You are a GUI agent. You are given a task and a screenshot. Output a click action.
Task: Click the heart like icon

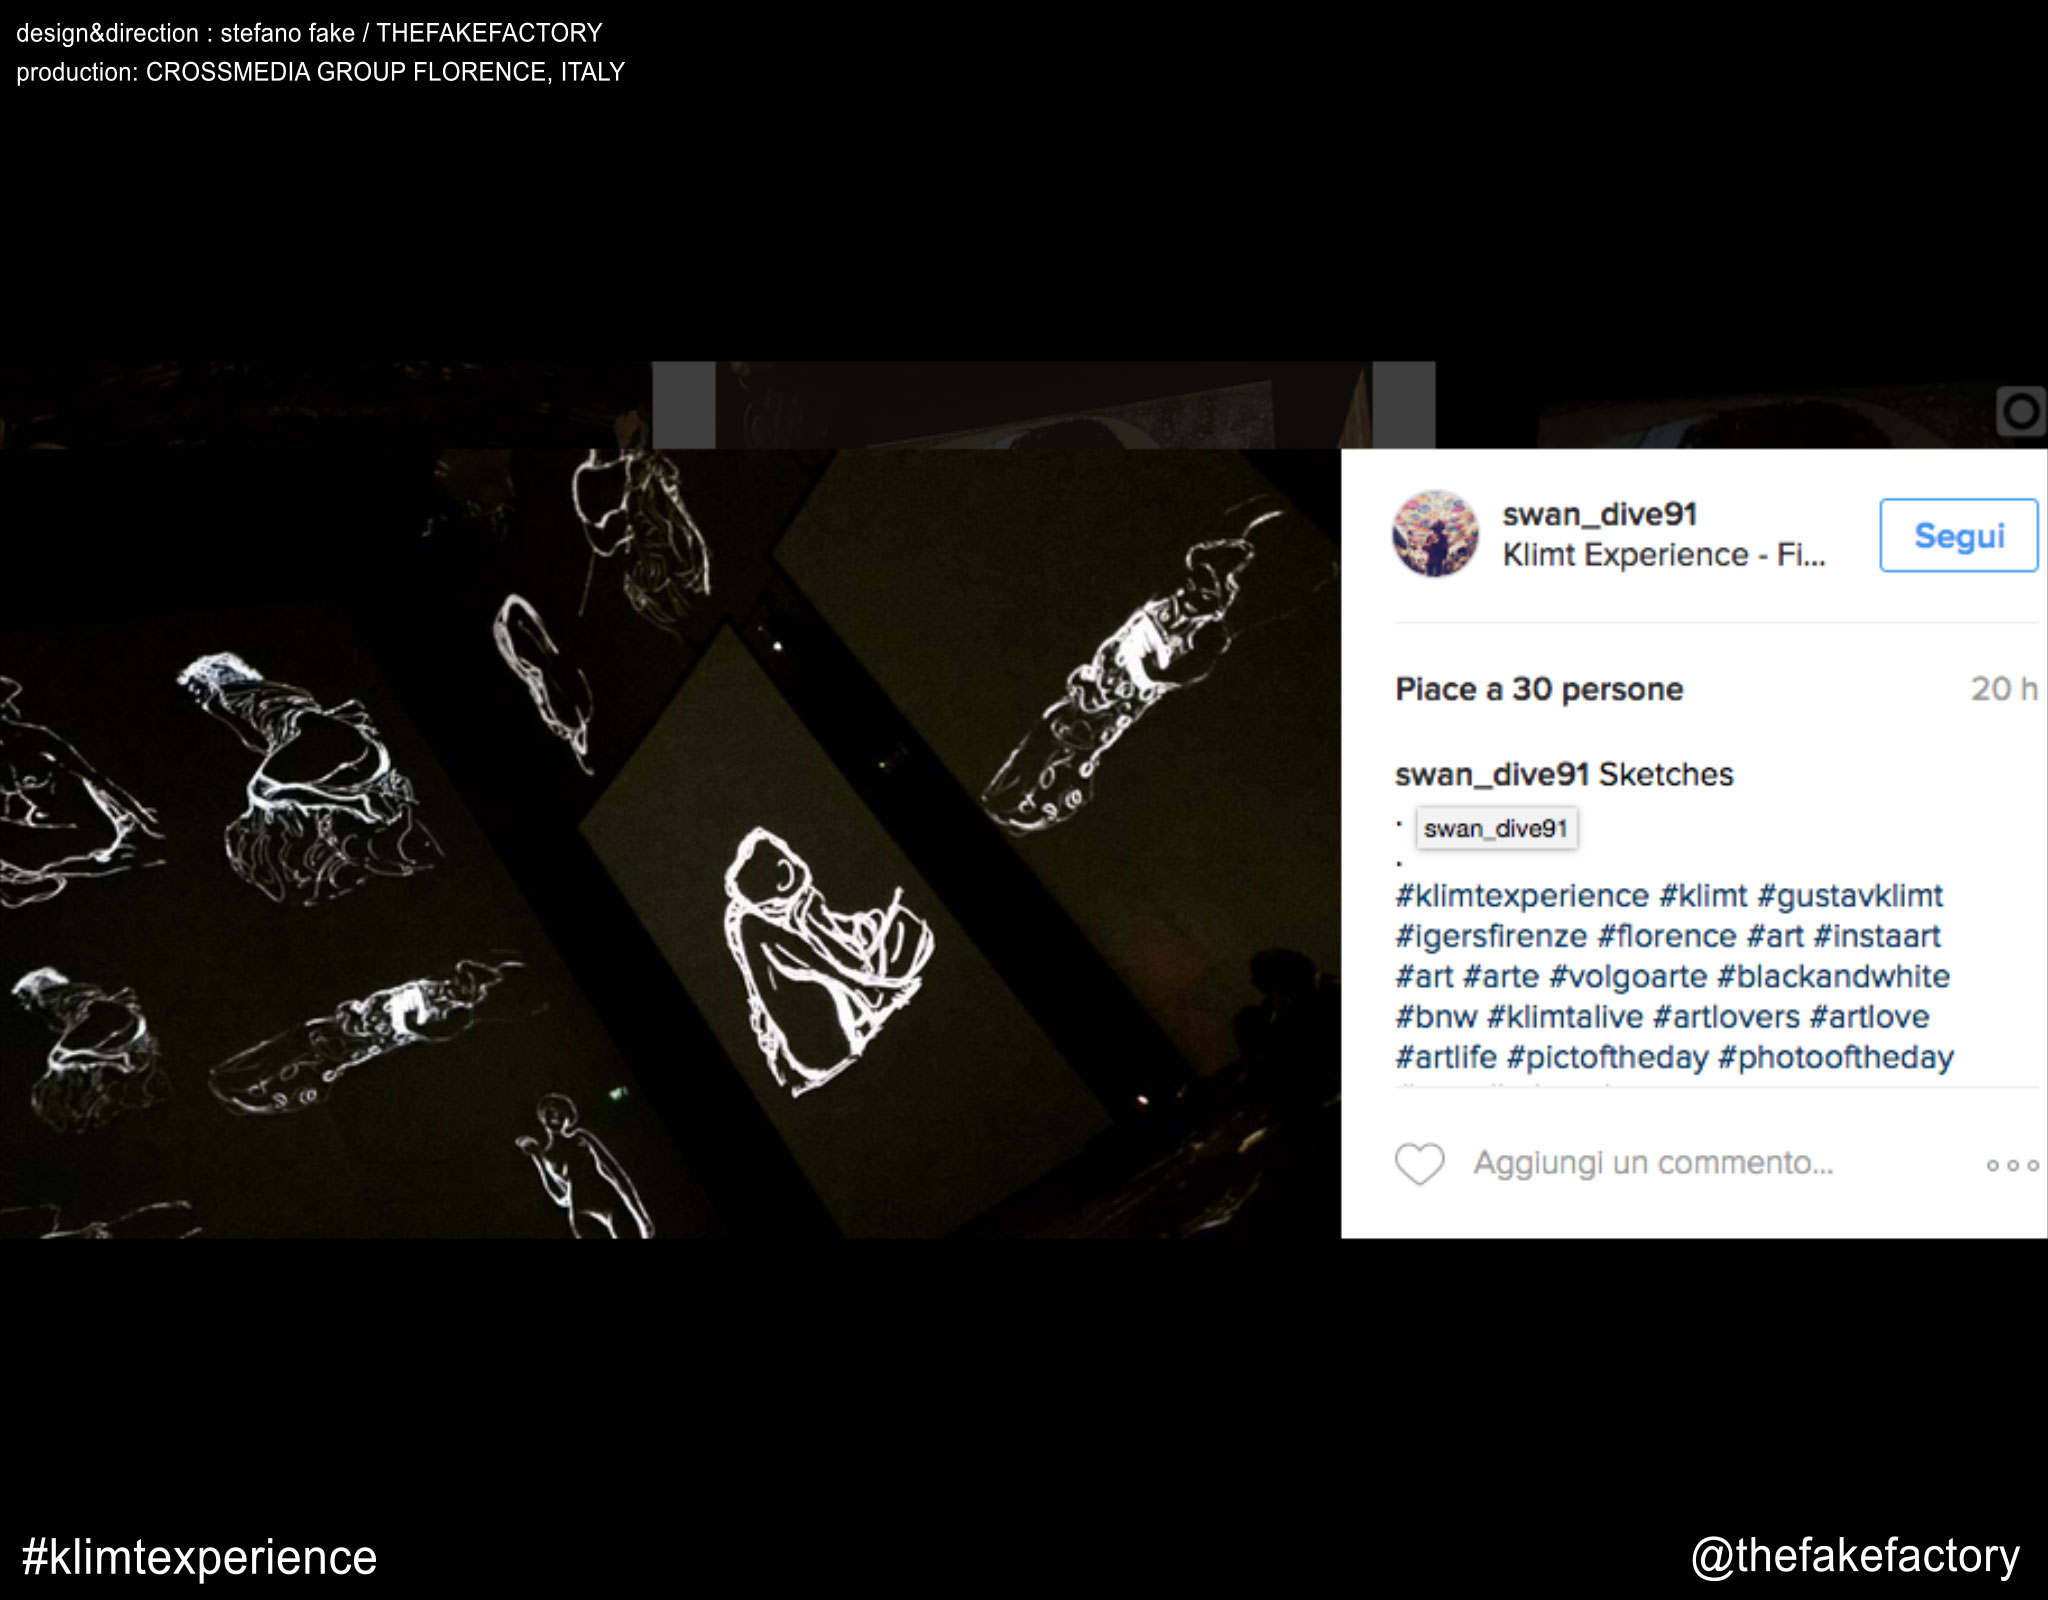point(1420,1164)
